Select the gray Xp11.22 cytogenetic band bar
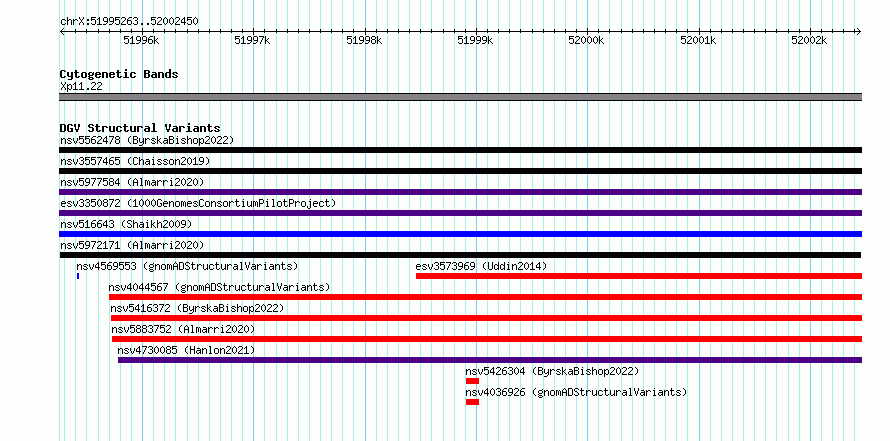Image resolution: width=890 pixels, height=441 pixels. click(460, 97)
